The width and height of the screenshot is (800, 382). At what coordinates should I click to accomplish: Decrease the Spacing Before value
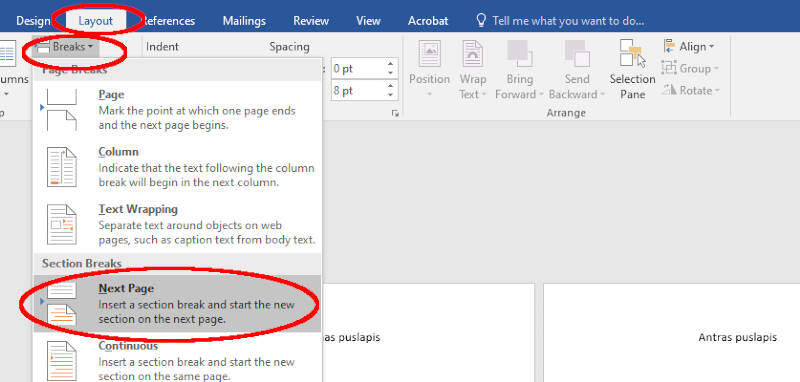[x=391, y=74]
